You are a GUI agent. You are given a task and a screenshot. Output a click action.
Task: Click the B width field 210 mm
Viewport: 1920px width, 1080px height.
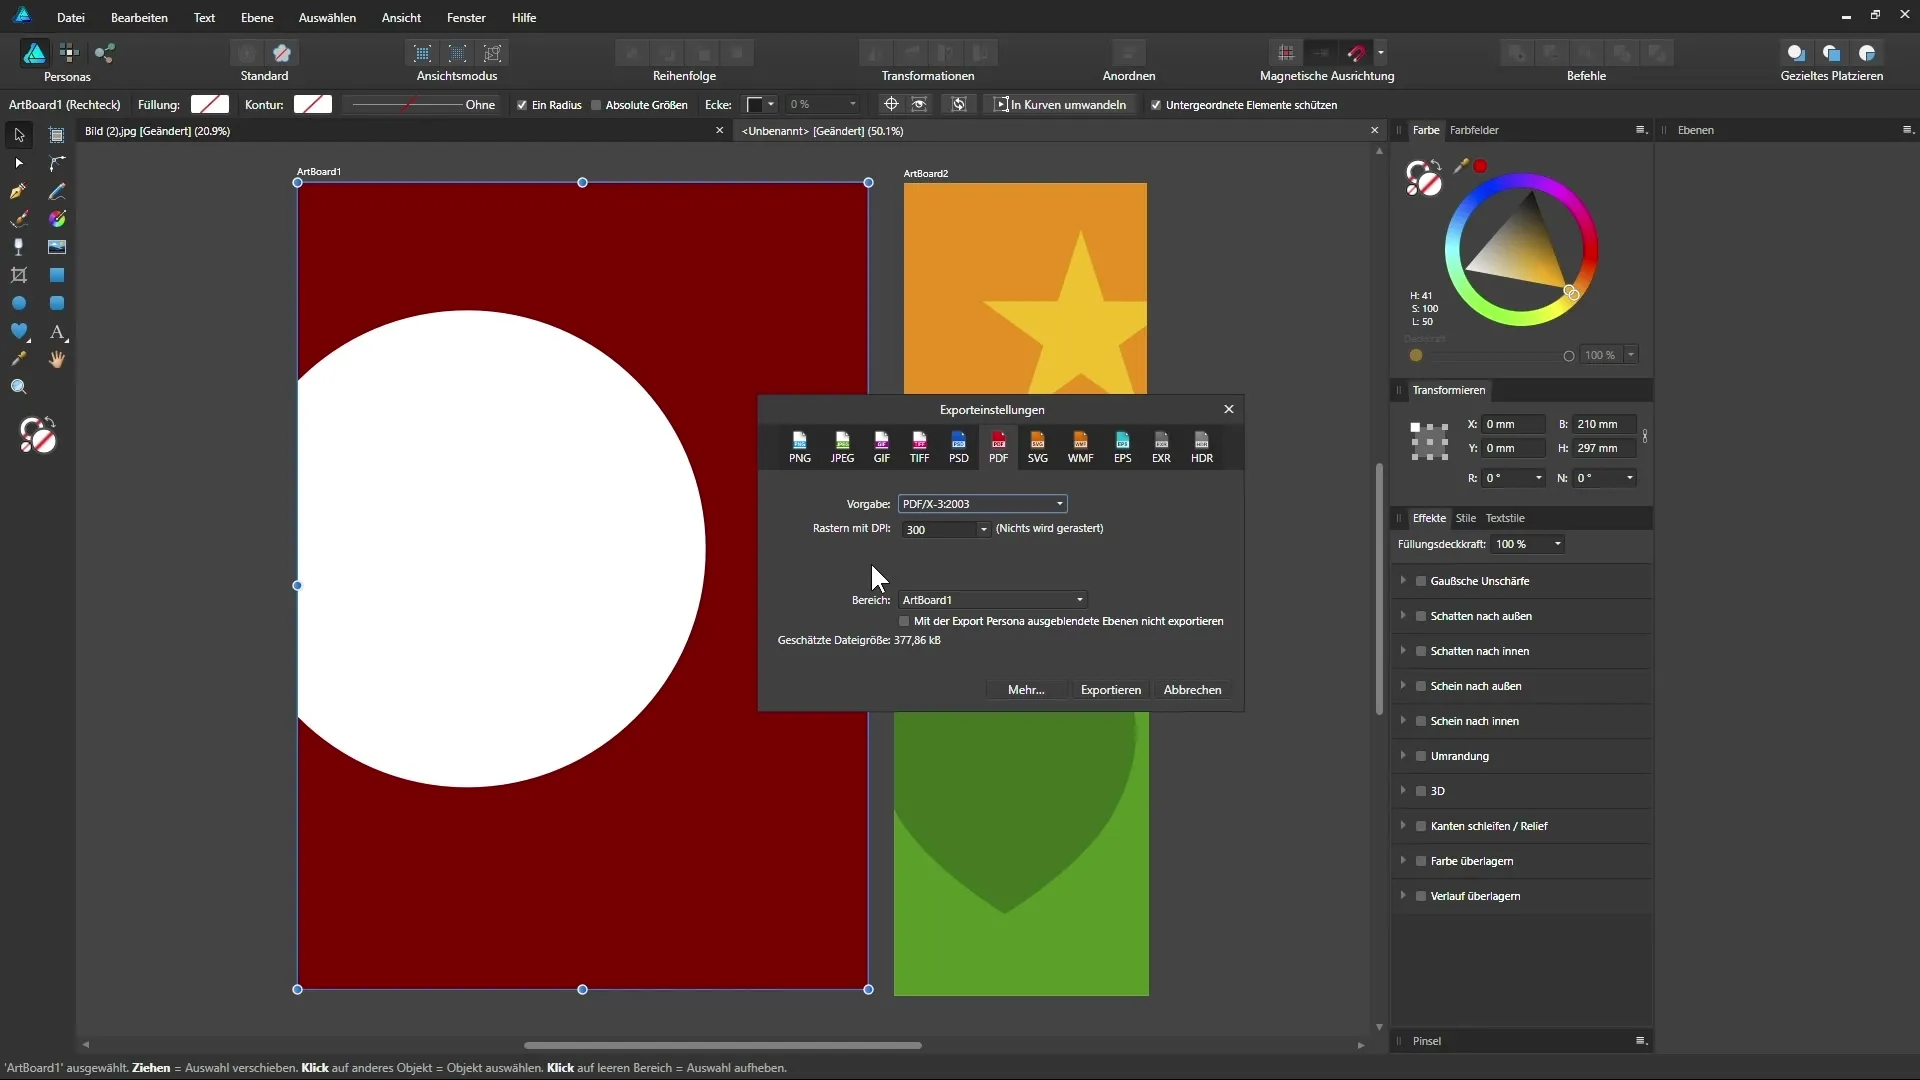pyautogui.click(x=1605, y=424)
